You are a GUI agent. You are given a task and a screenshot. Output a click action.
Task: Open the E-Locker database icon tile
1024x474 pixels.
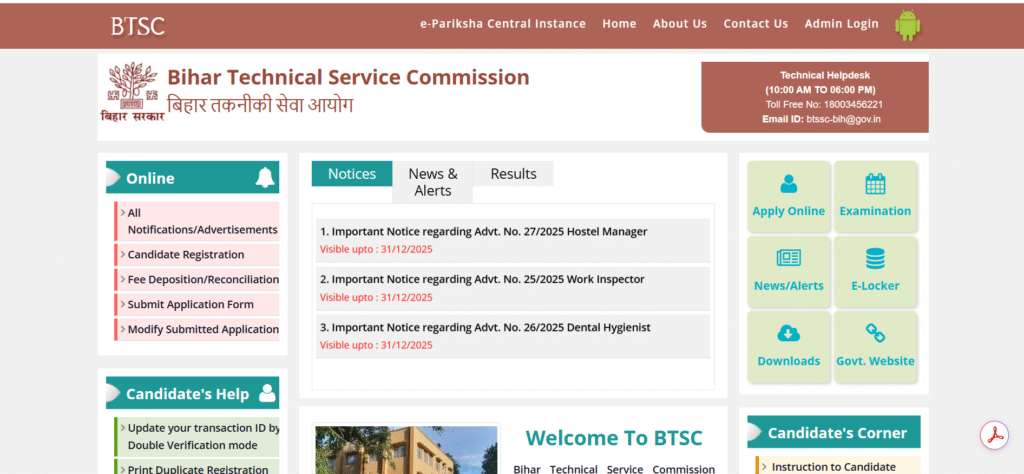pos(875,258)
